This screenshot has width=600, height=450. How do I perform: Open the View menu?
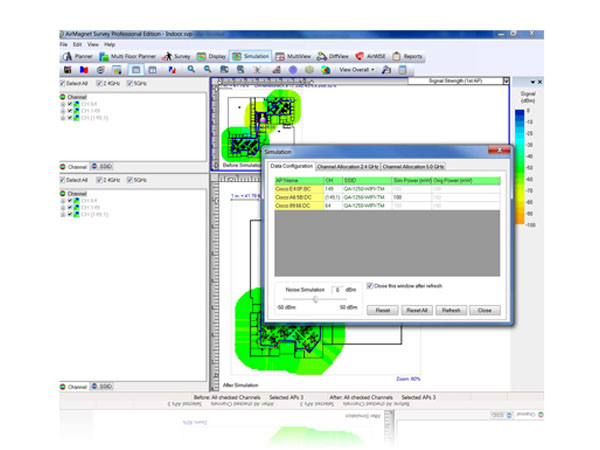coord(93,44)
